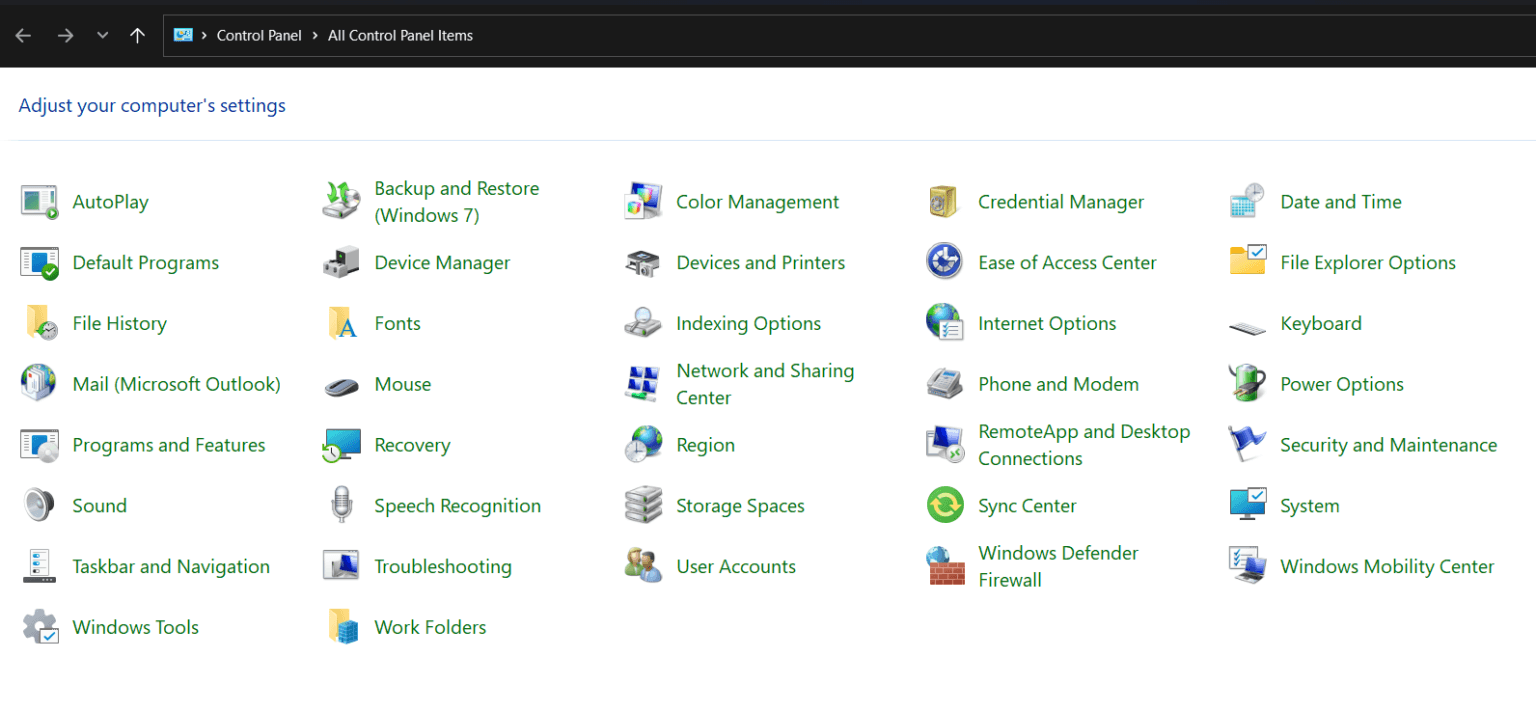1536x712 pixels.
Task: Open the Keyboard icon
Action: pos(1248,326)
